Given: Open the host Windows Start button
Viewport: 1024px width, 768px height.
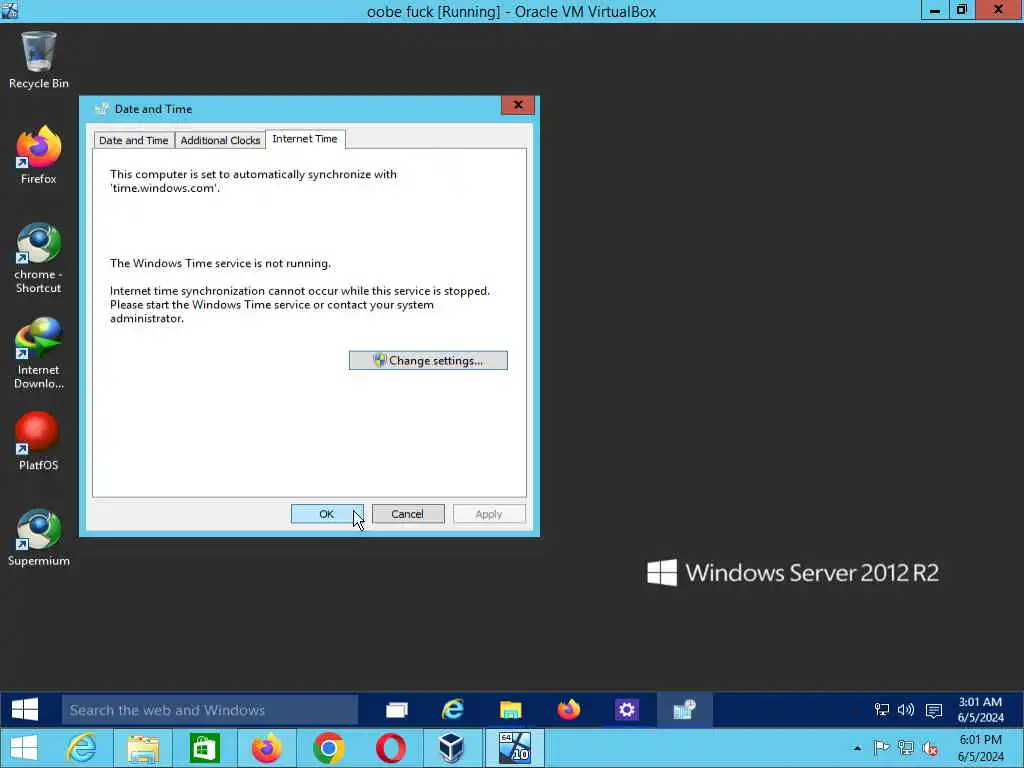Looking at the screenshot, I should (24, 748).
